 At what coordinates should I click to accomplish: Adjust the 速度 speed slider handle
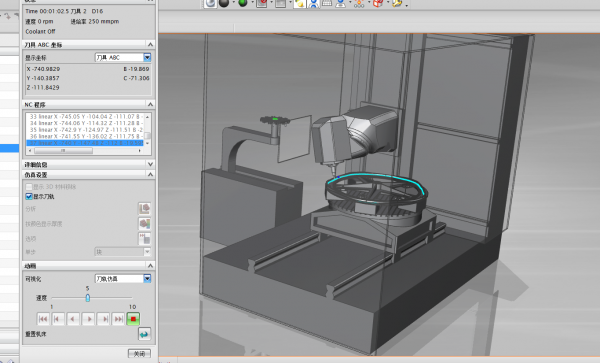coord(88,298)
